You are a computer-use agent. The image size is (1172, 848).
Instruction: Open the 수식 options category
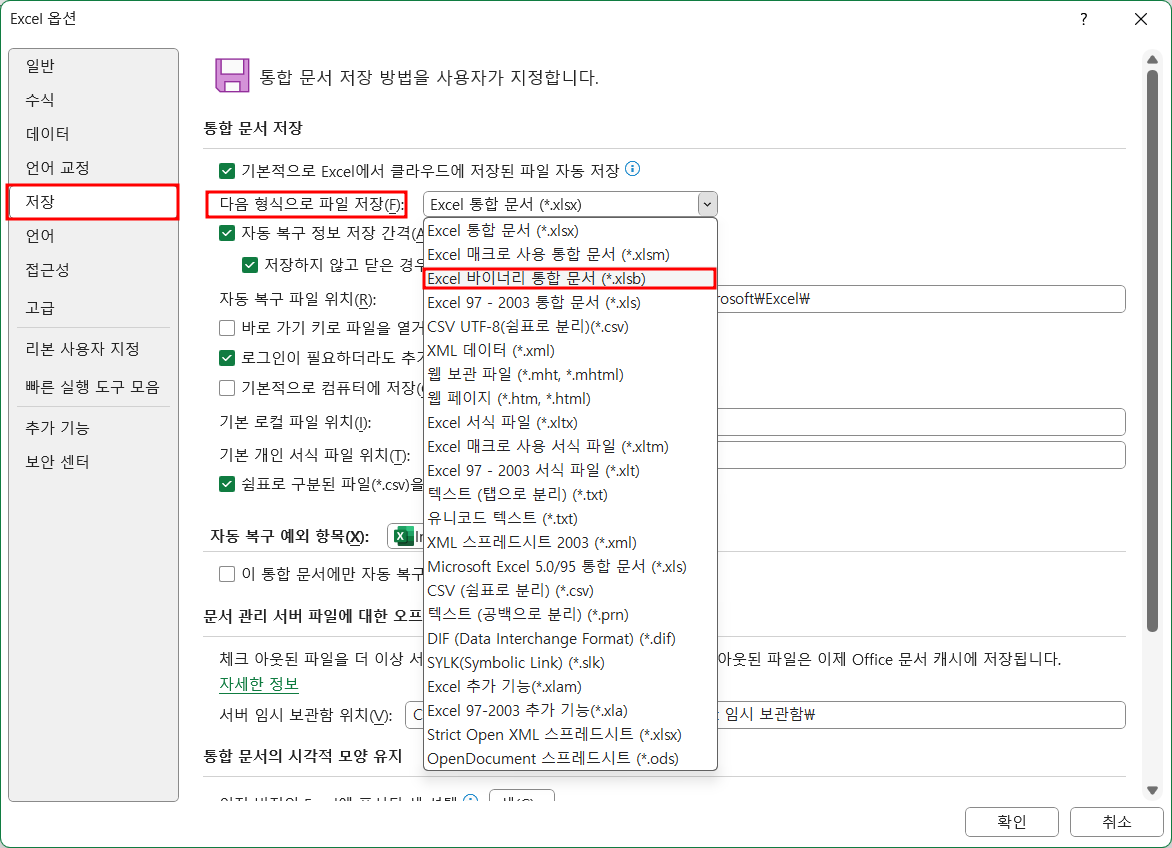(93, 99)
